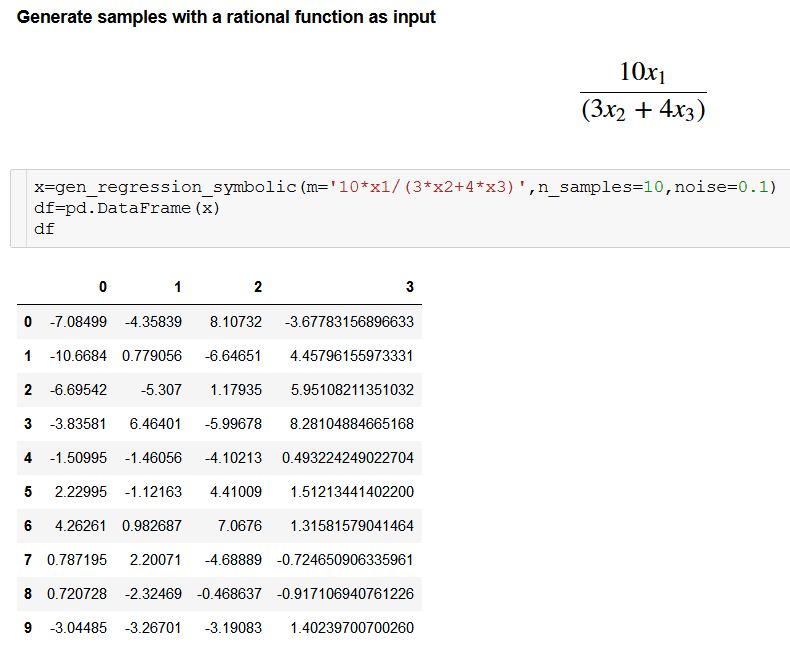The height and width of the screenshot is (652, 790).
Task: Click the cell with value 2.20071
Action: tap(156, 560)
